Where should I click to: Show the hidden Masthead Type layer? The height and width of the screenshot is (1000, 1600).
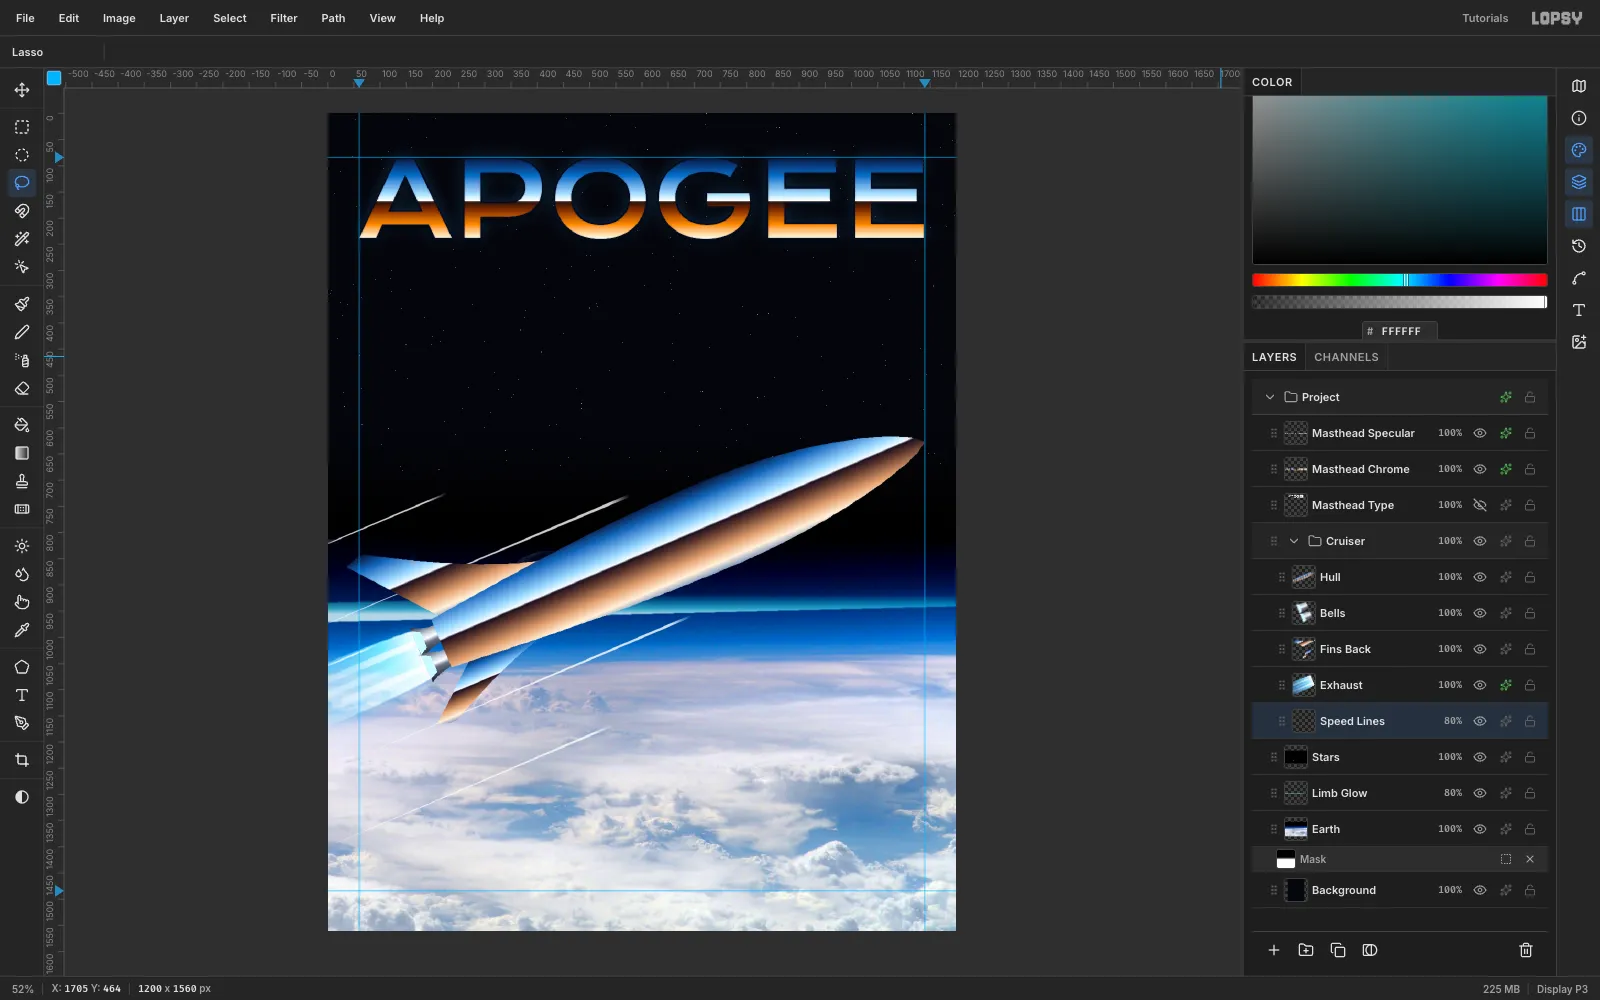1480,505
